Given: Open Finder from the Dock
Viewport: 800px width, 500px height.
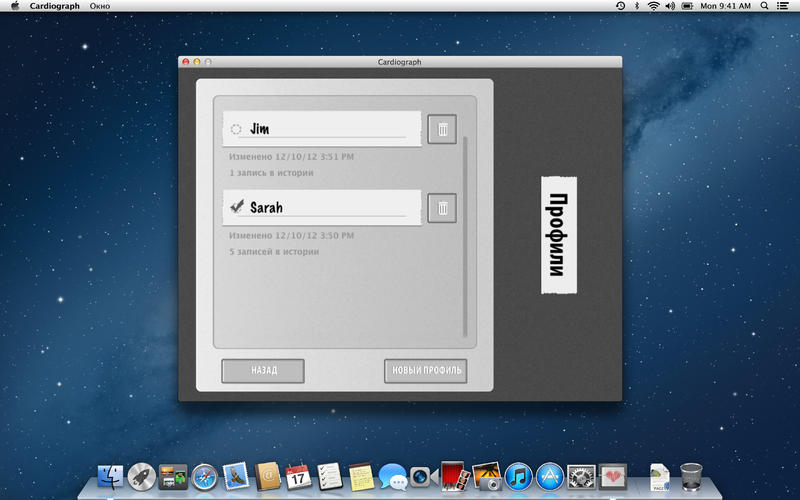Looking at the screenshot, I should click(x=110, y=477).
